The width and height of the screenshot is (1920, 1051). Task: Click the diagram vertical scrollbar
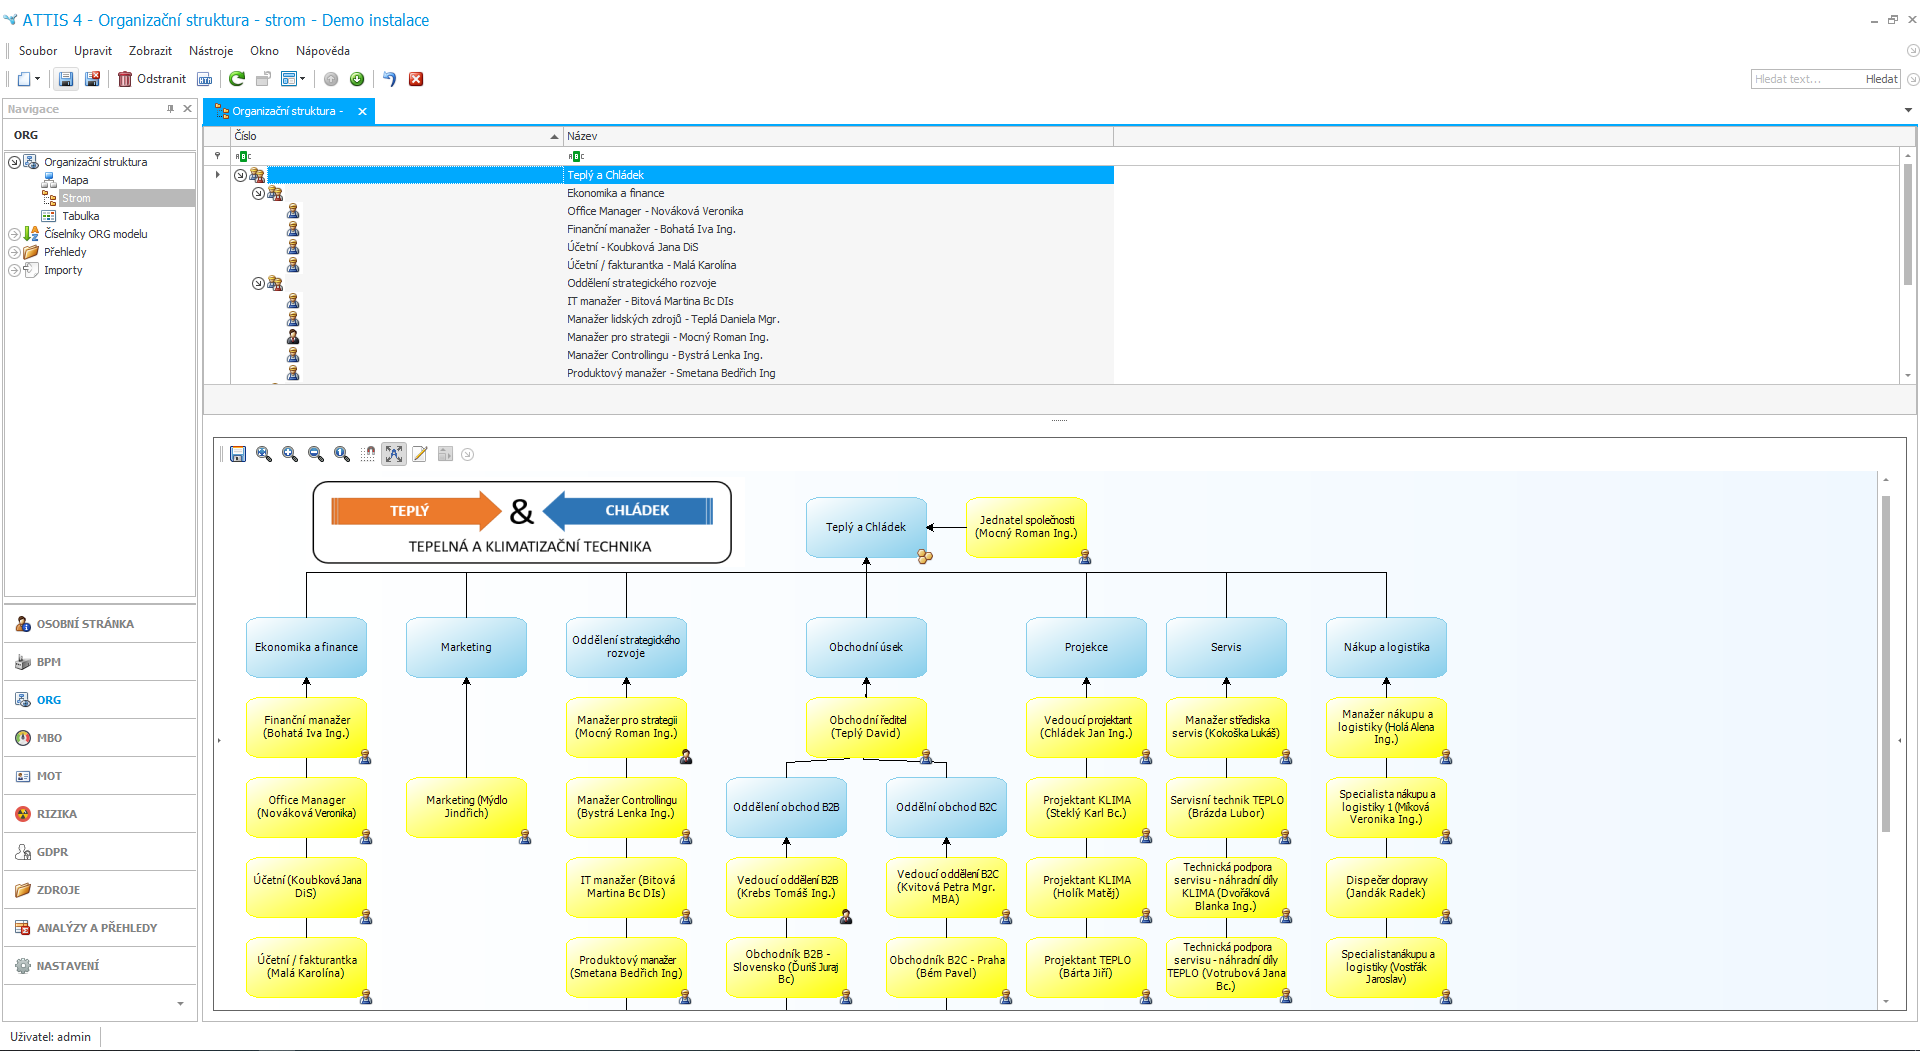(1886, 663)
